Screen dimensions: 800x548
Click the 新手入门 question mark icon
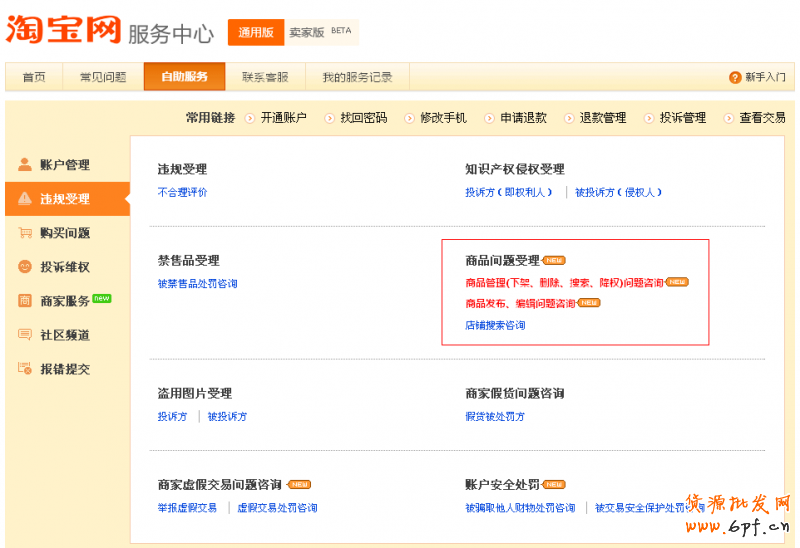click(x=735, y=77)
